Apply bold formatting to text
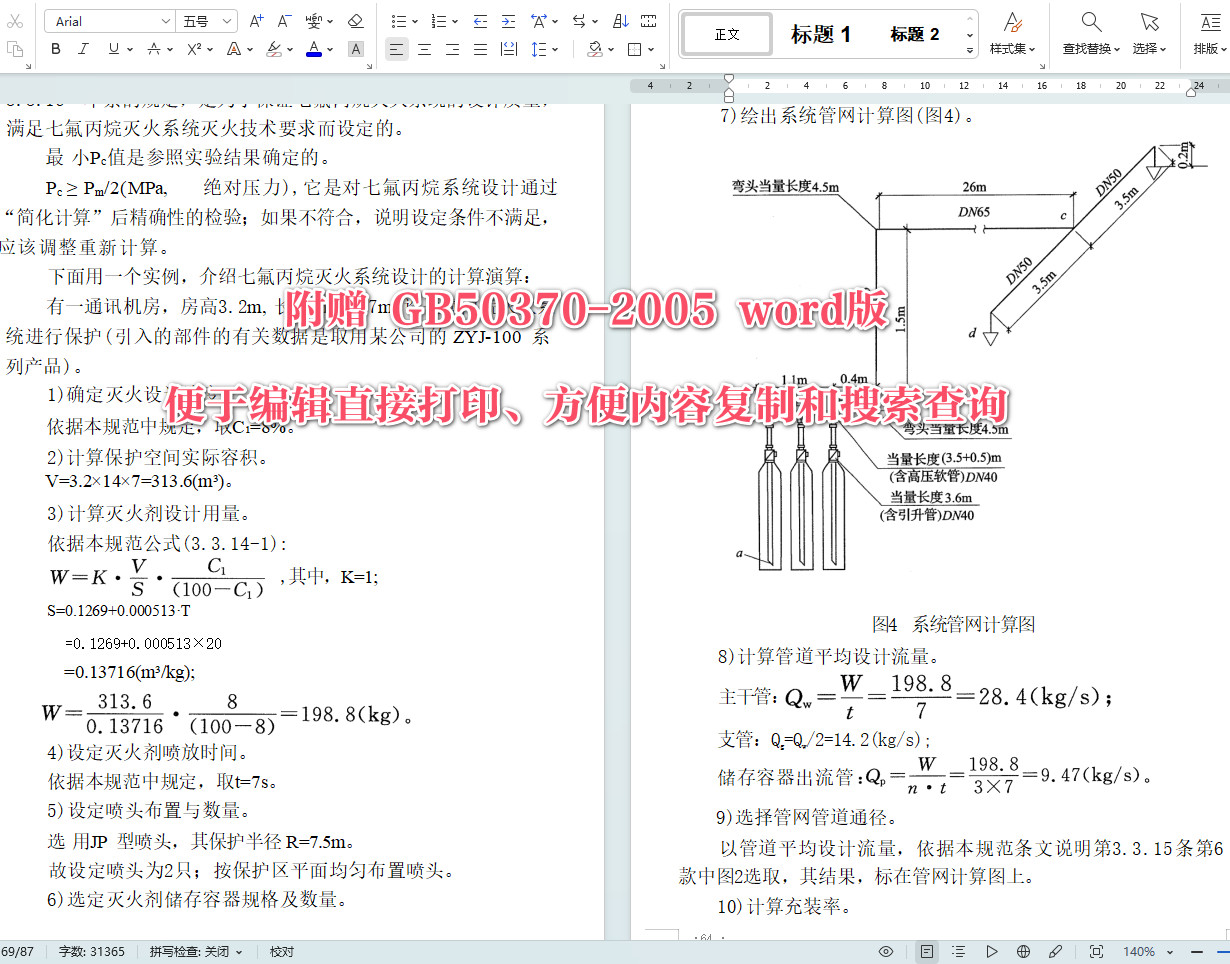Image resolution: width=1230 pixels, height=964 pixels. (56, 48)
